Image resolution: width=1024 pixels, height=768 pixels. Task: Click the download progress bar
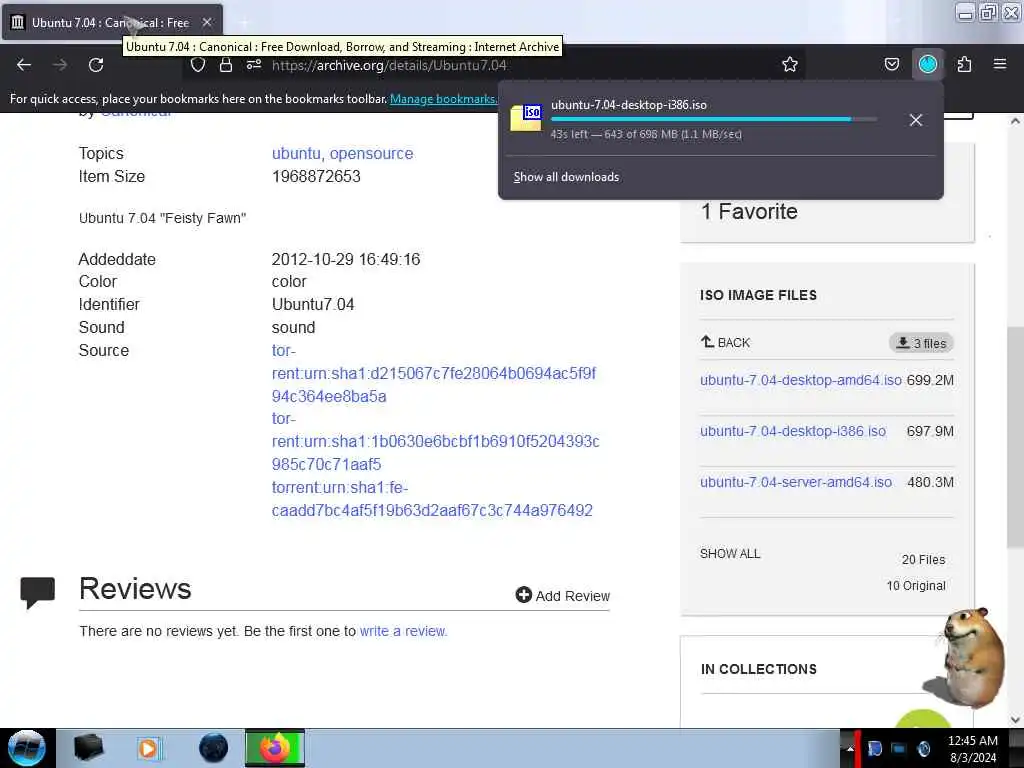coord(713,120)
